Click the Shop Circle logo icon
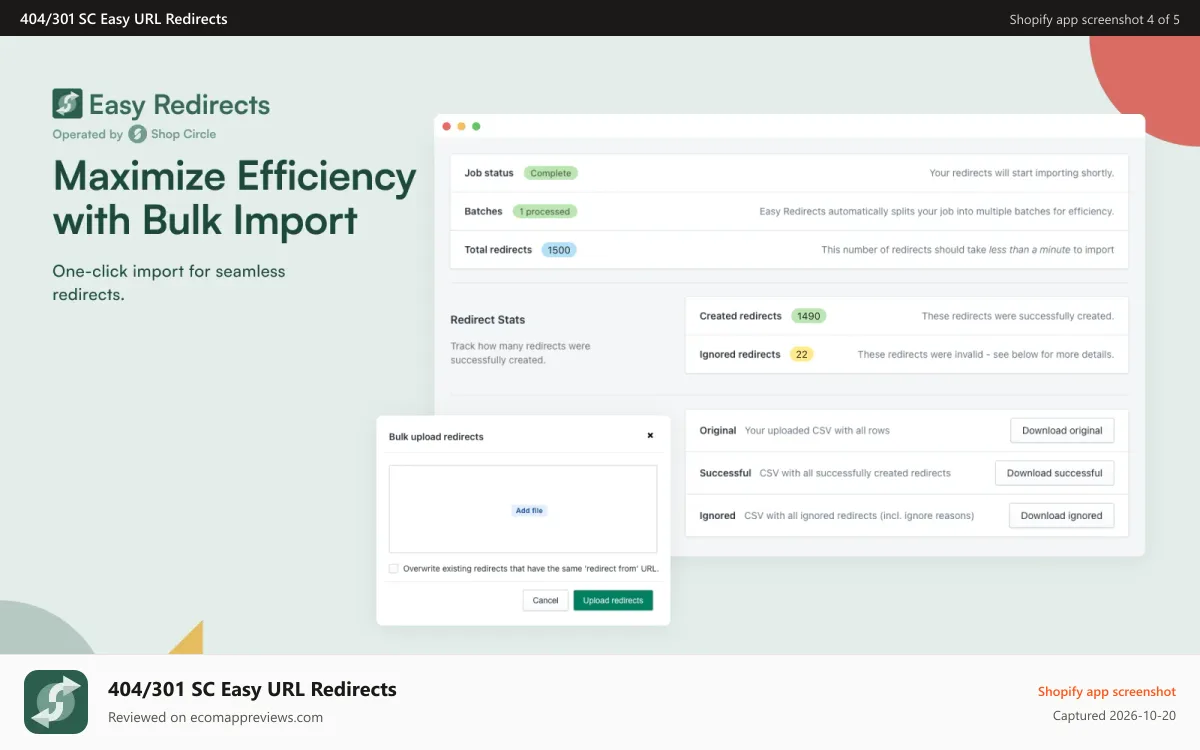The image size is (1200, 750). pos(137,134)
